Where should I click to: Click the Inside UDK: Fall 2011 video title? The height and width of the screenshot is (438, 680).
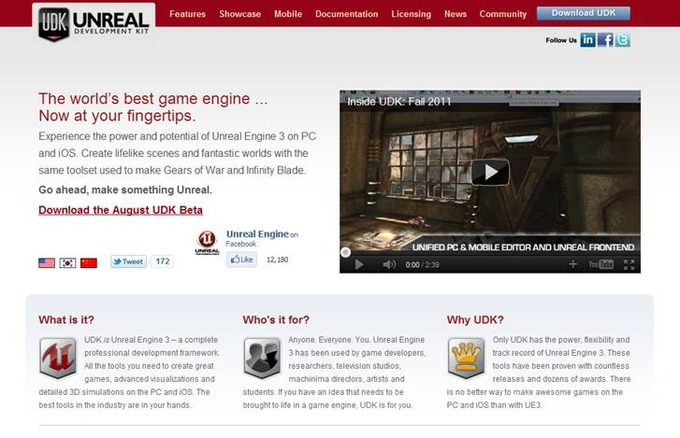(x=399, y=101)
